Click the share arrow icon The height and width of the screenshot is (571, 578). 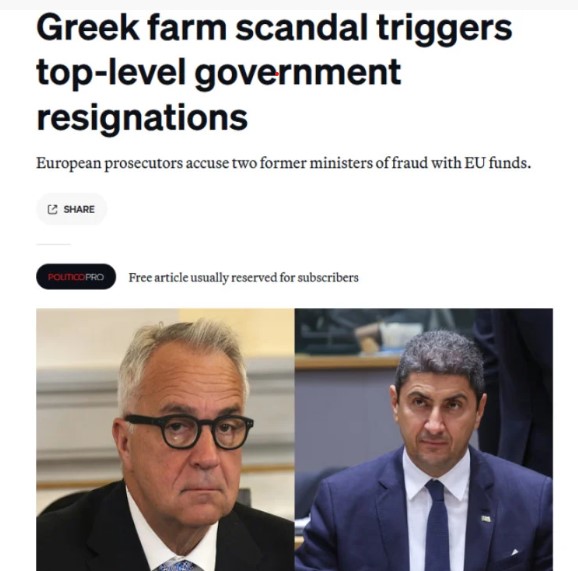tap(52, 209)
